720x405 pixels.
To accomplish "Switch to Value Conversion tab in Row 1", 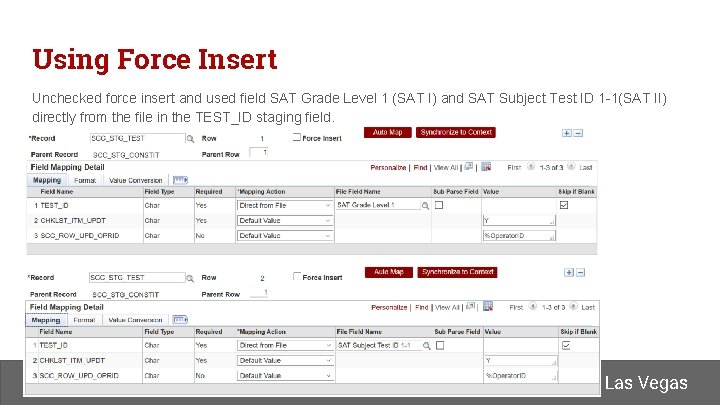I will (x=135, y=180).
